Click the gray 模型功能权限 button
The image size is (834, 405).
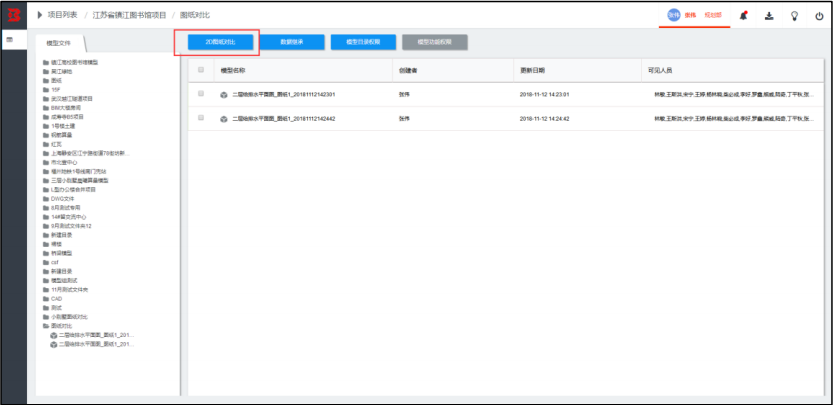tap(435, 42)
